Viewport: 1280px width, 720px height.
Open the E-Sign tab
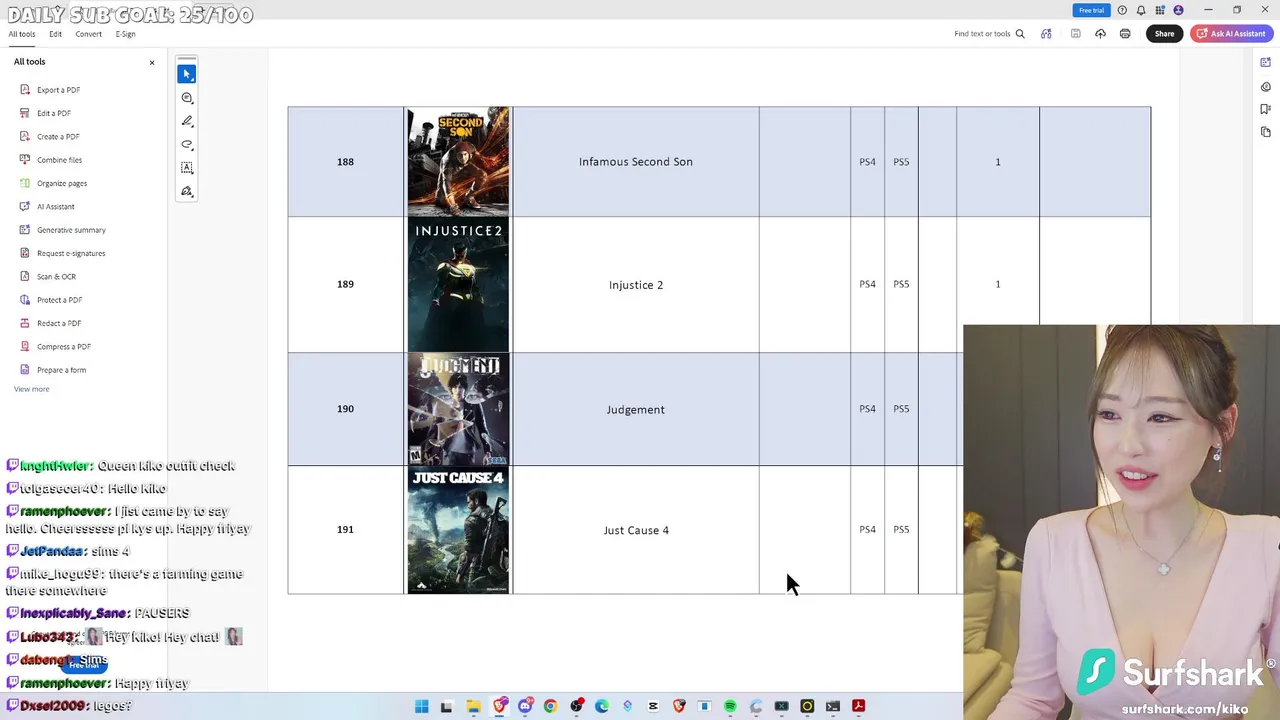[125, 34]
